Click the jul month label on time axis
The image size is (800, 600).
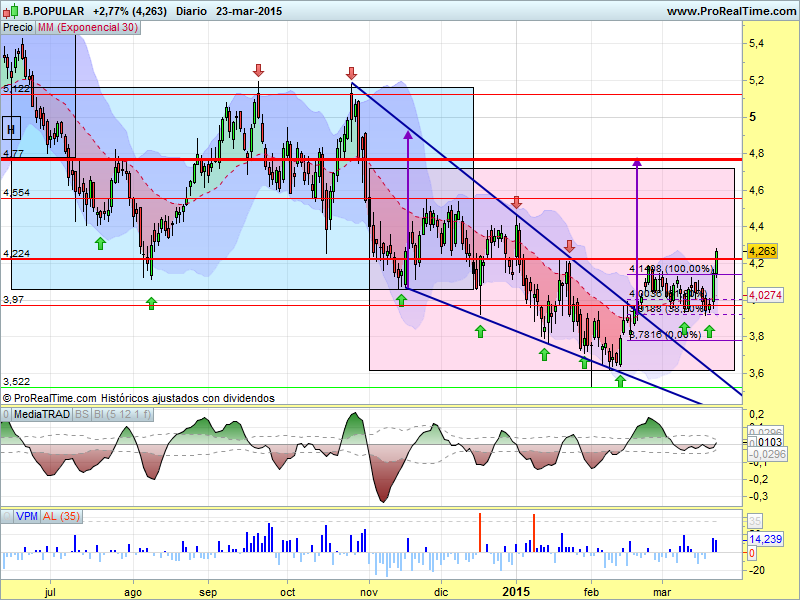[x=50, y=592]
